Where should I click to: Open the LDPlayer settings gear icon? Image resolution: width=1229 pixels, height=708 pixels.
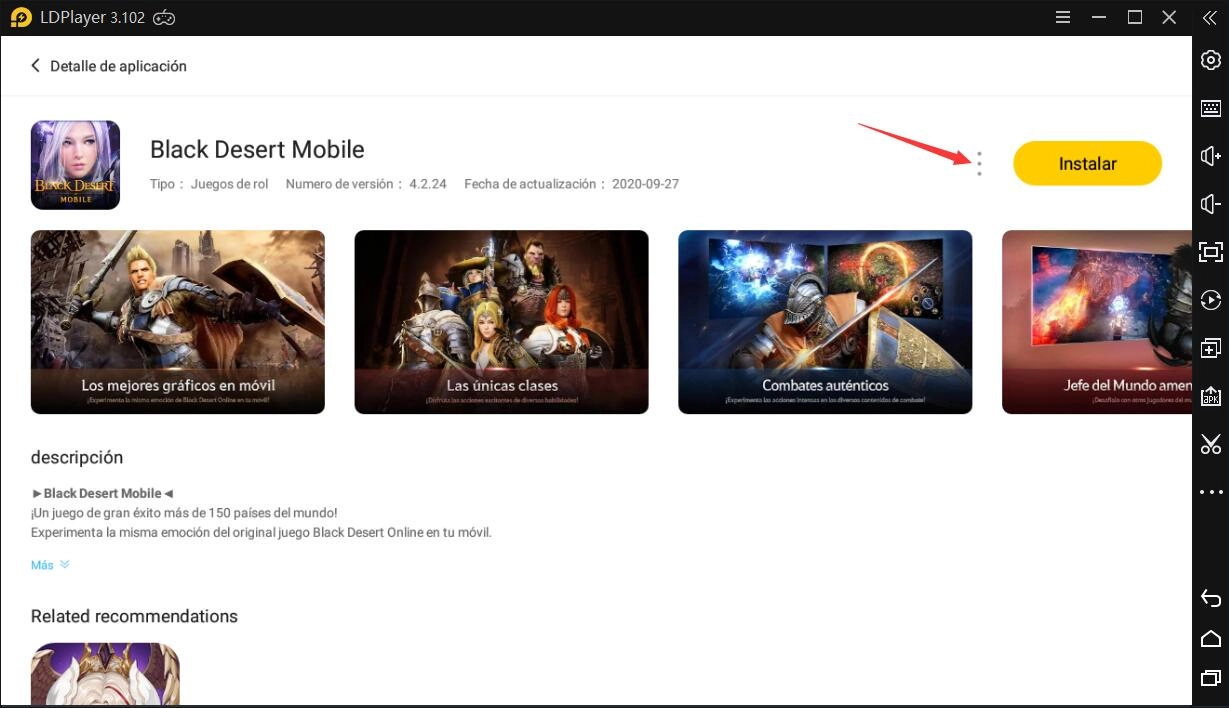[1210, 60]
